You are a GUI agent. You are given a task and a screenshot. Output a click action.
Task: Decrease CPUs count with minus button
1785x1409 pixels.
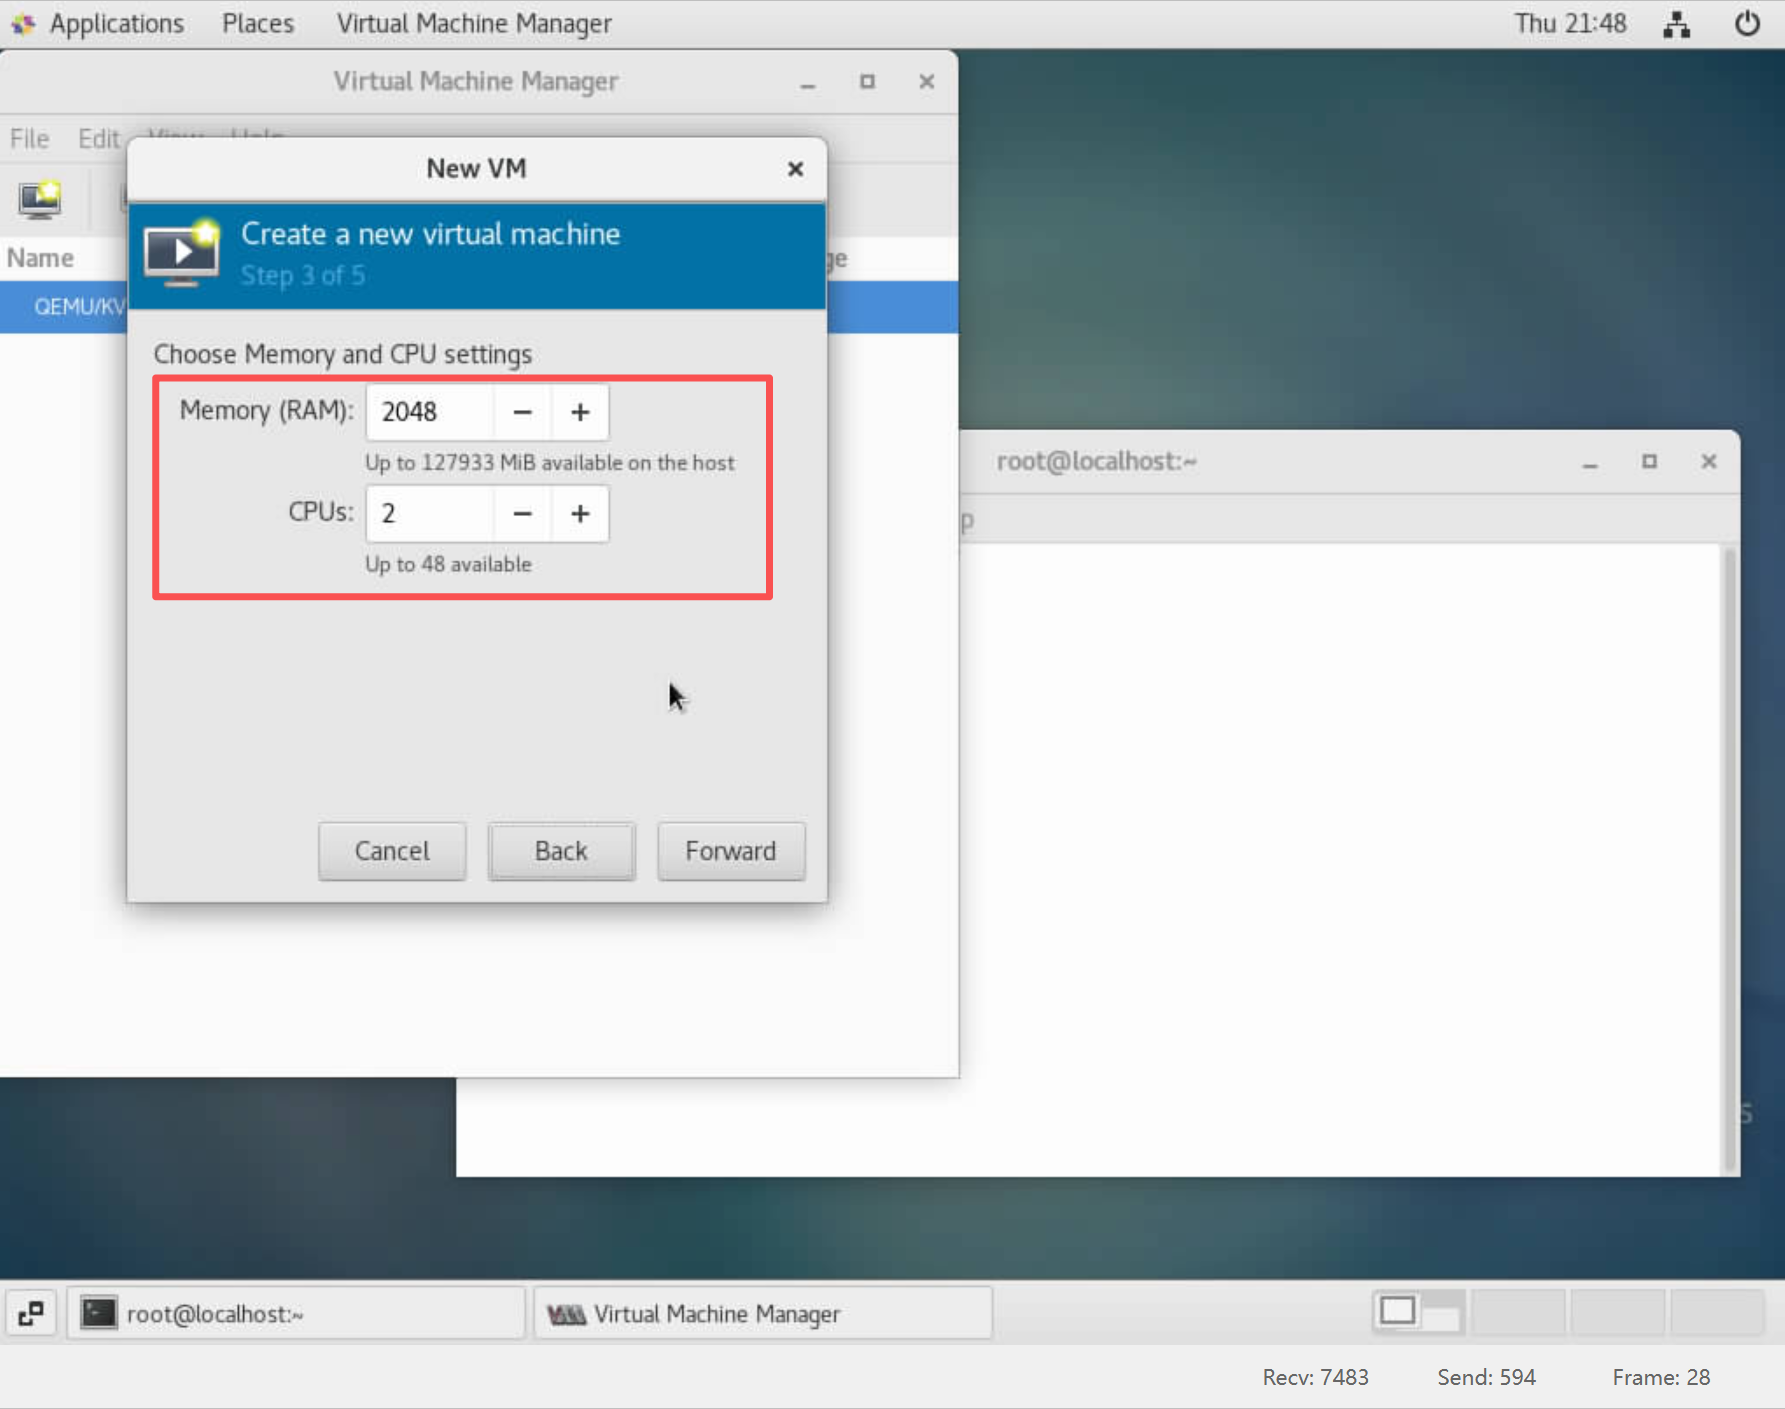522,514
